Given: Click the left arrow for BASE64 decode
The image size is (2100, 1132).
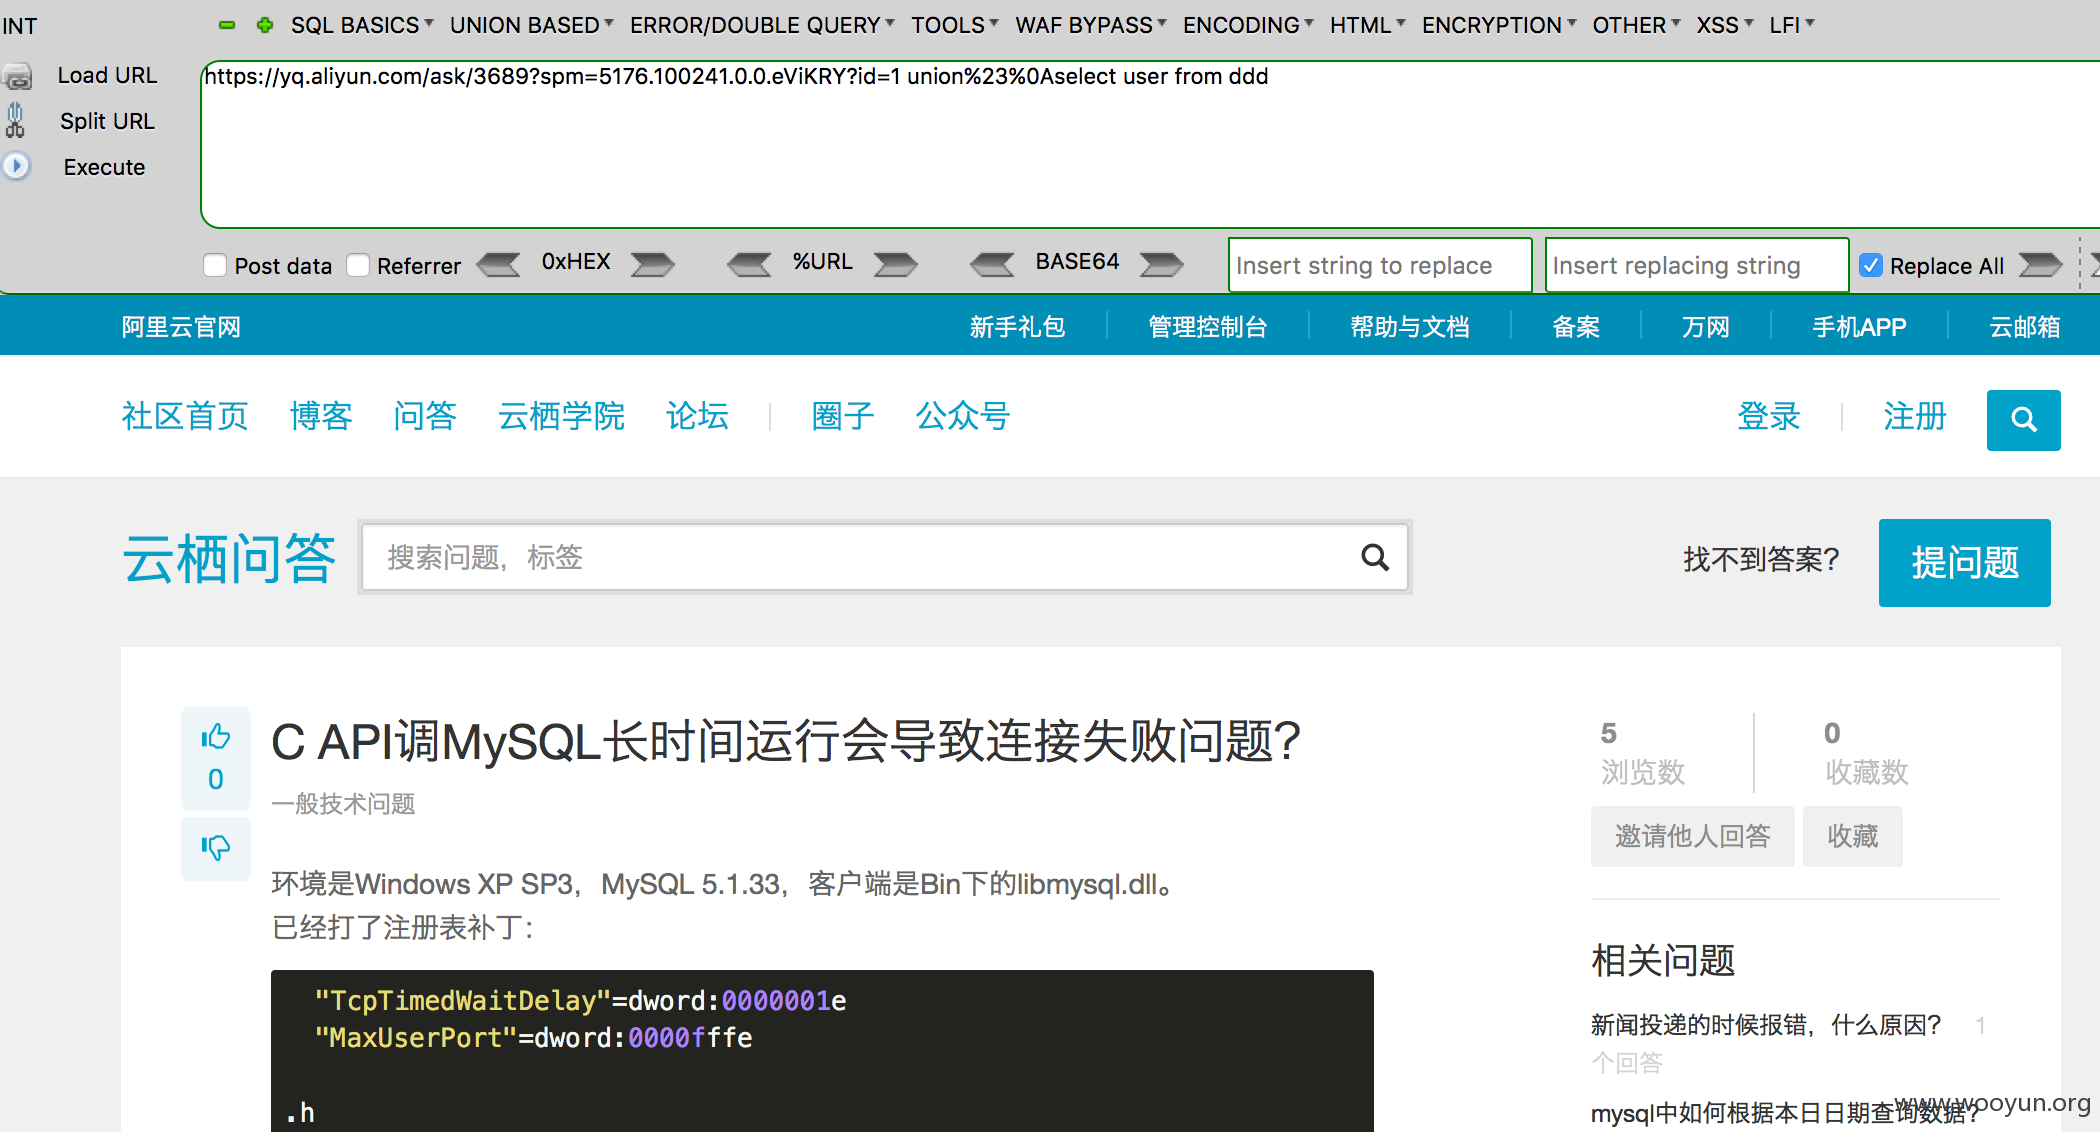Looking at the screenshot, I should (992, 264).
